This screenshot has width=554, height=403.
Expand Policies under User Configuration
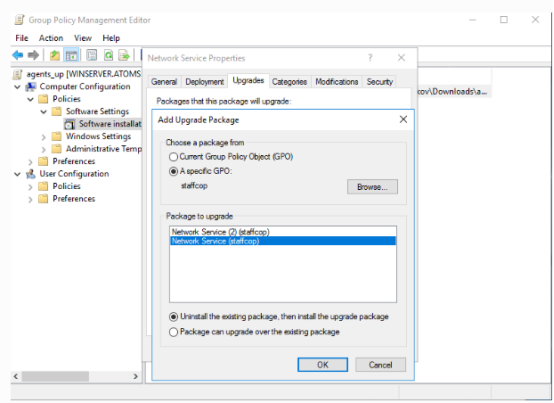pos(30,186)
